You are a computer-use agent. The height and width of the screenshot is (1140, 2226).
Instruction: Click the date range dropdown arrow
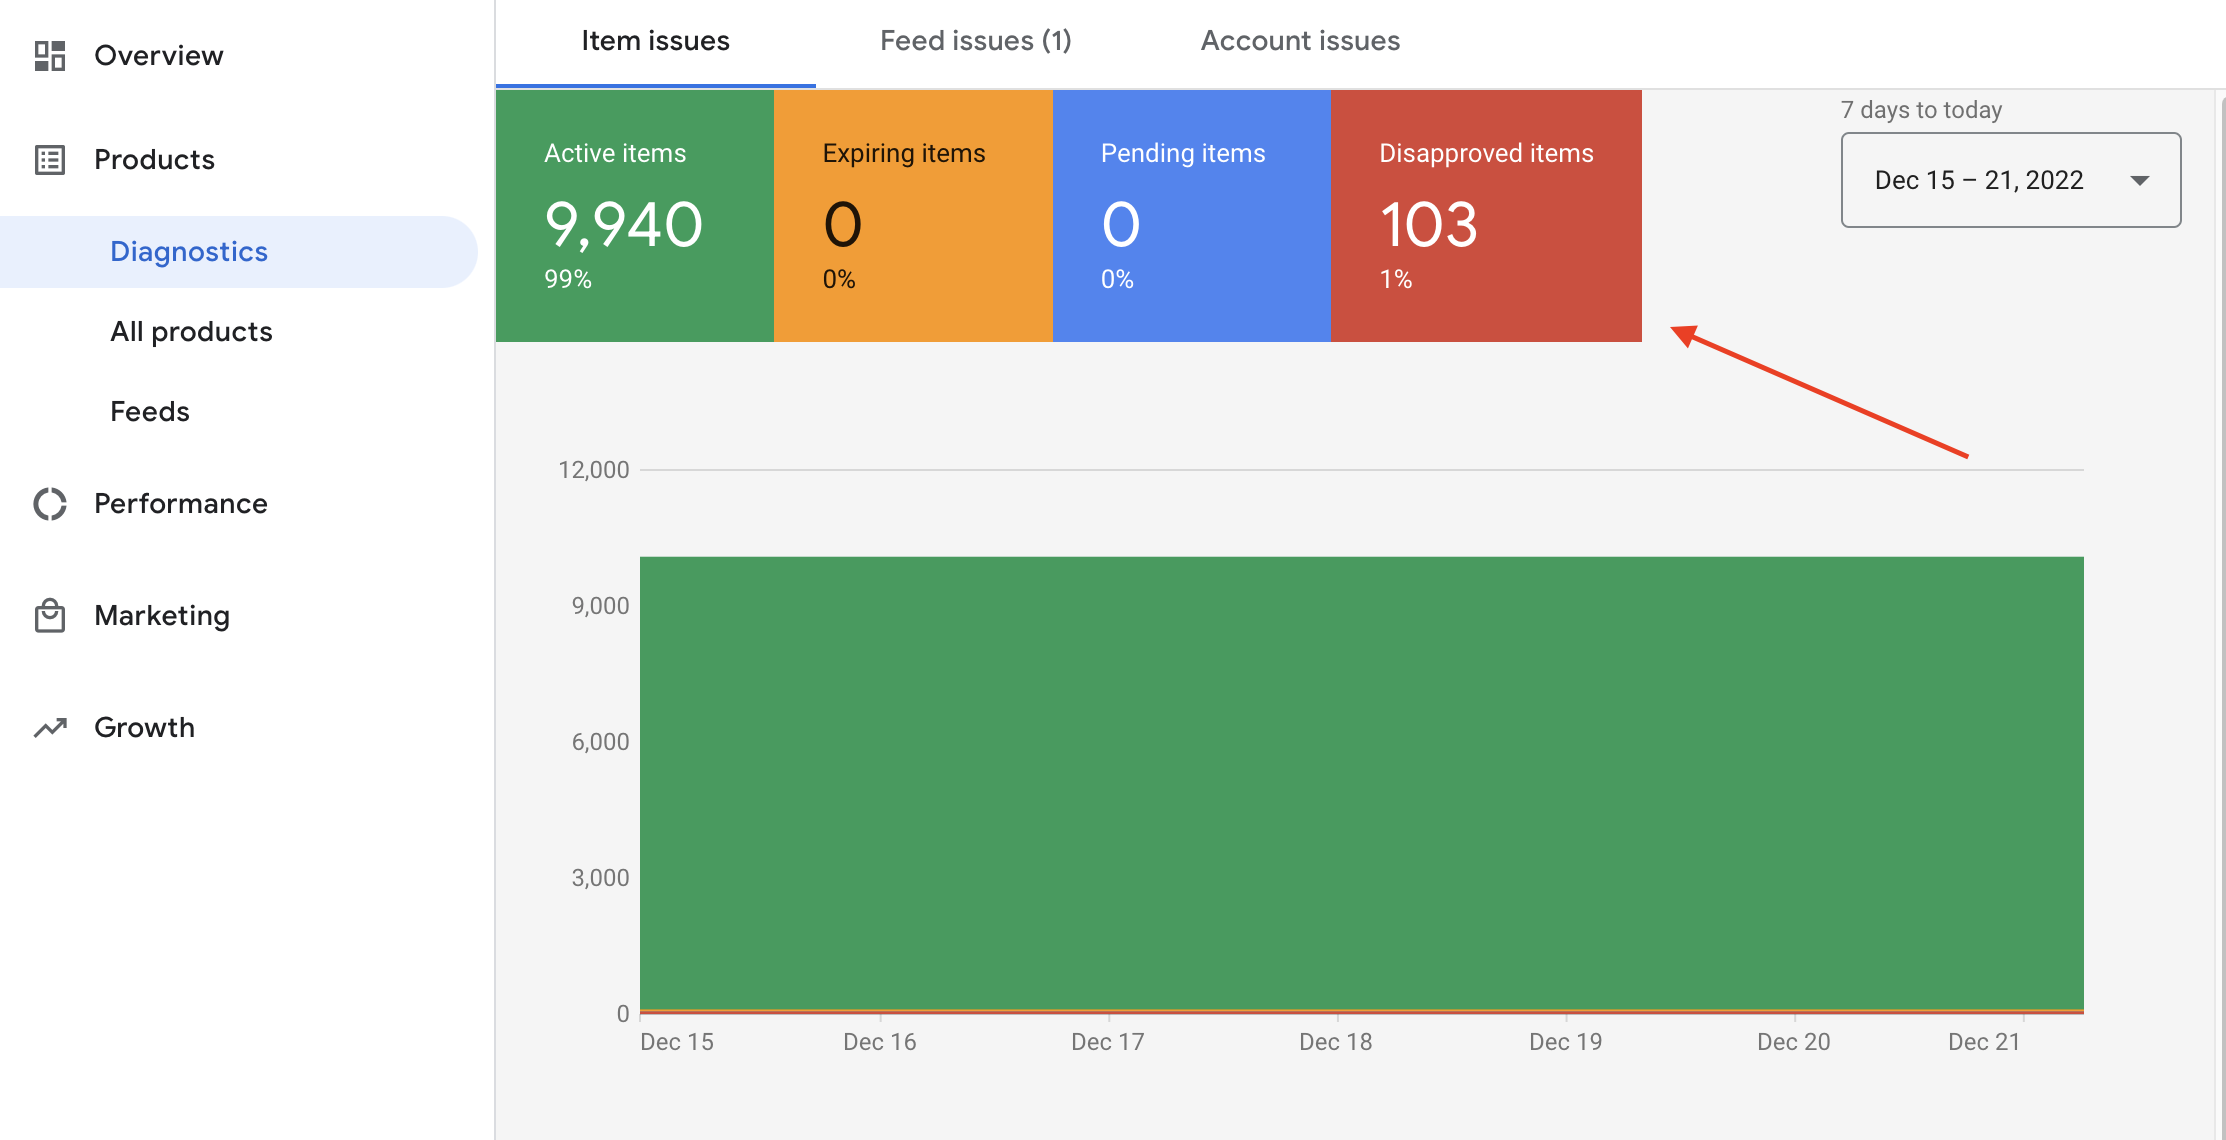click(2140, 181)
